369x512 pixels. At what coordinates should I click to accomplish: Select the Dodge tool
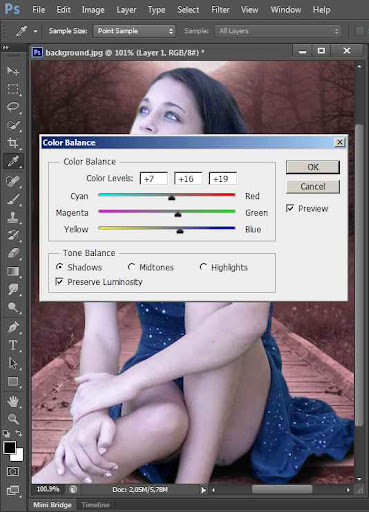pyautogui.click(x=13, y=307)
